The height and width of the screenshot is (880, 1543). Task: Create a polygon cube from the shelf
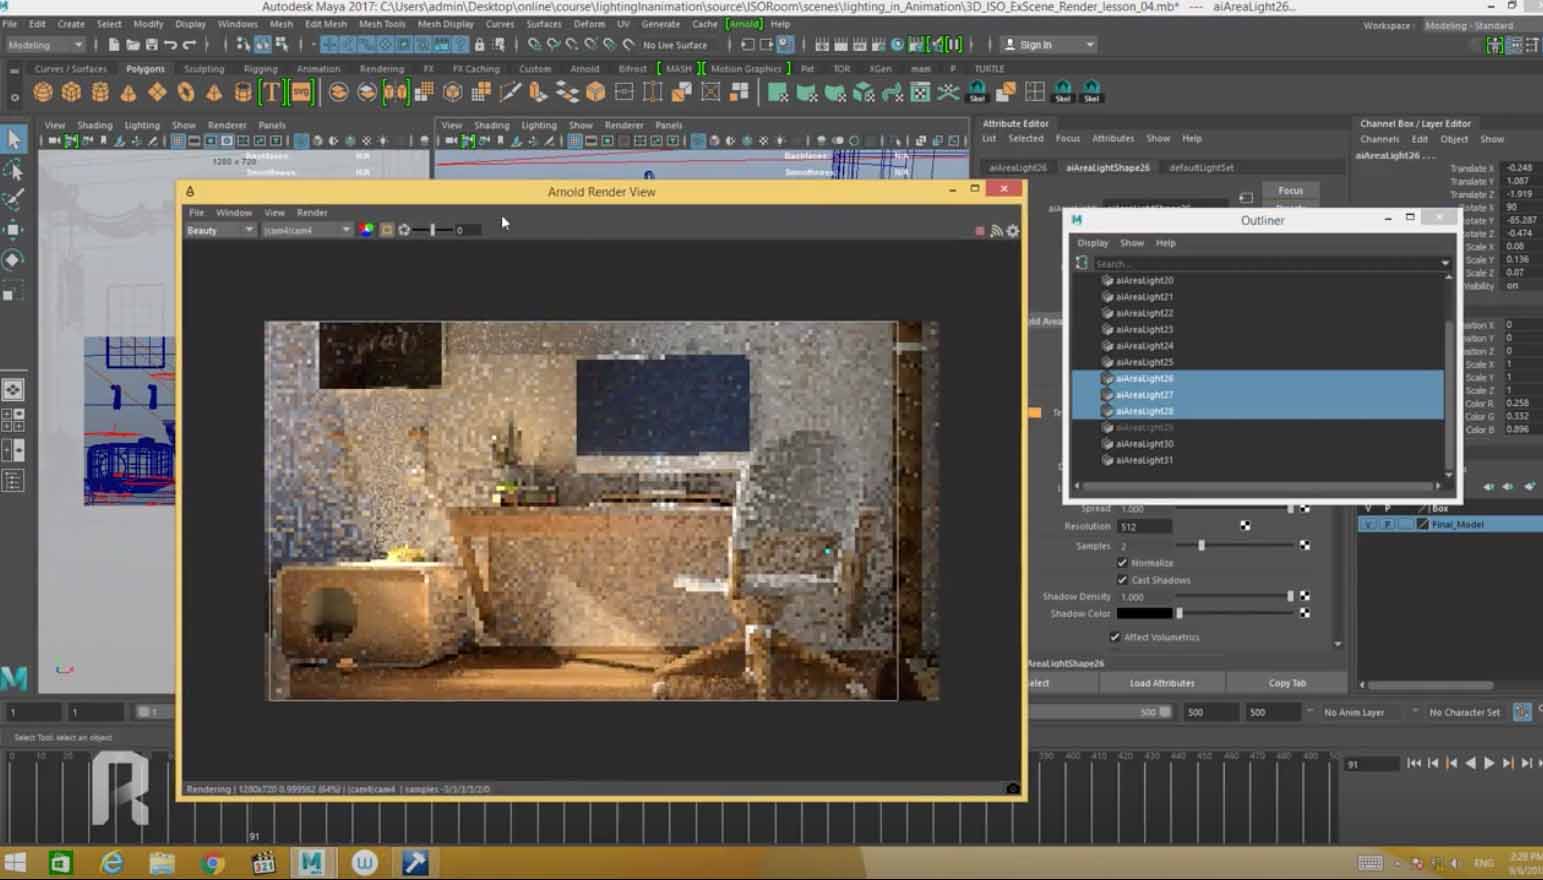(x=71, y=93)
